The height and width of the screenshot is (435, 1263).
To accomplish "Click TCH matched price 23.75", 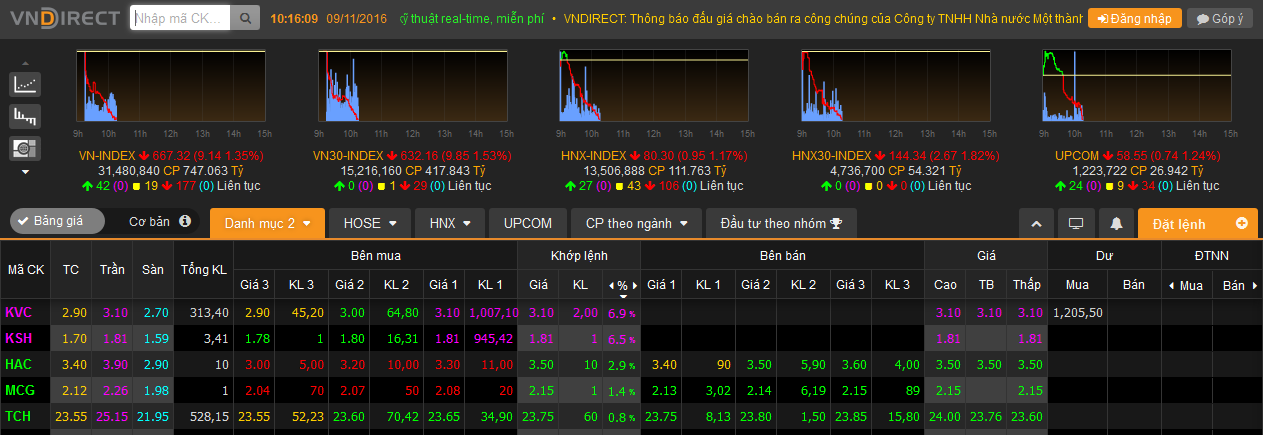I will coord(538,416).
